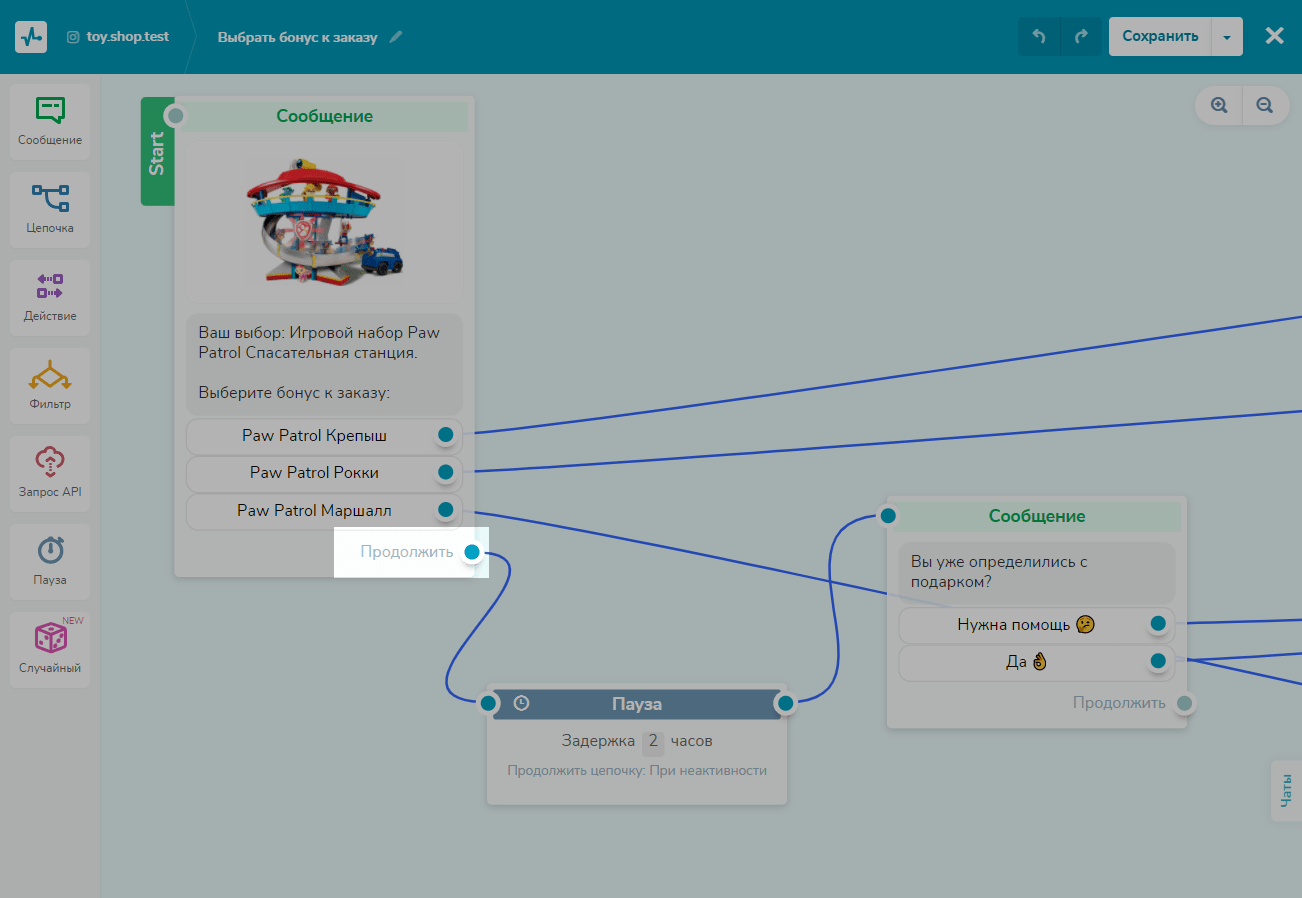The width and height of the screenshot is (1302, 898).
Task: Click the highlighted Продолжить connector dot
Action: pos(472,552)
